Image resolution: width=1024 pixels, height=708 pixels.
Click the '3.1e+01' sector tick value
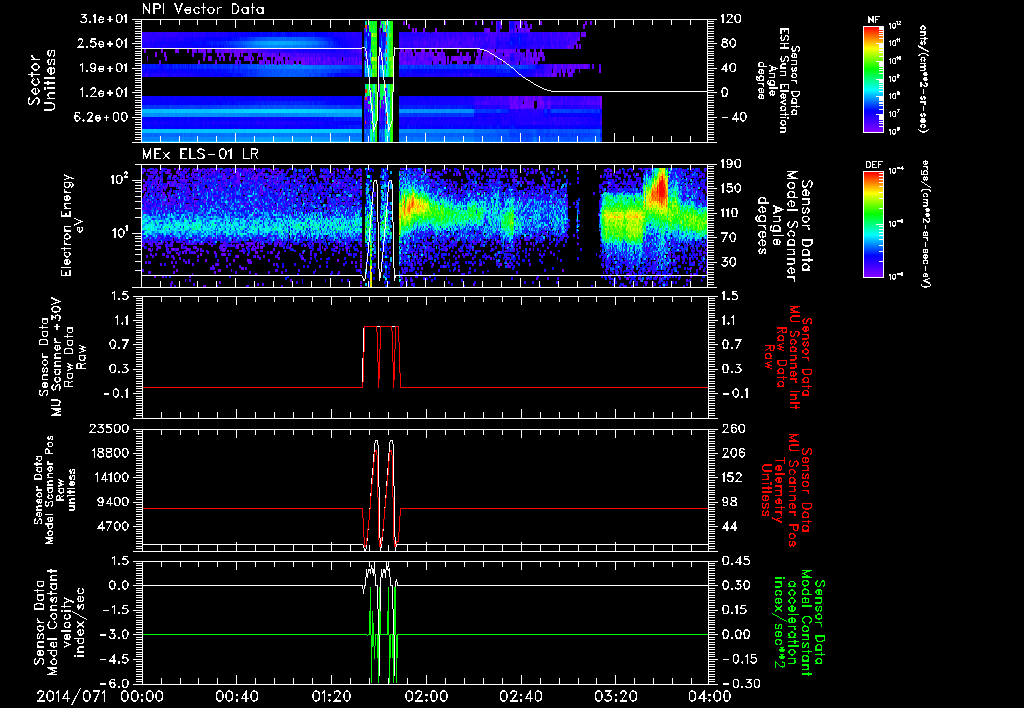(104, 19)
